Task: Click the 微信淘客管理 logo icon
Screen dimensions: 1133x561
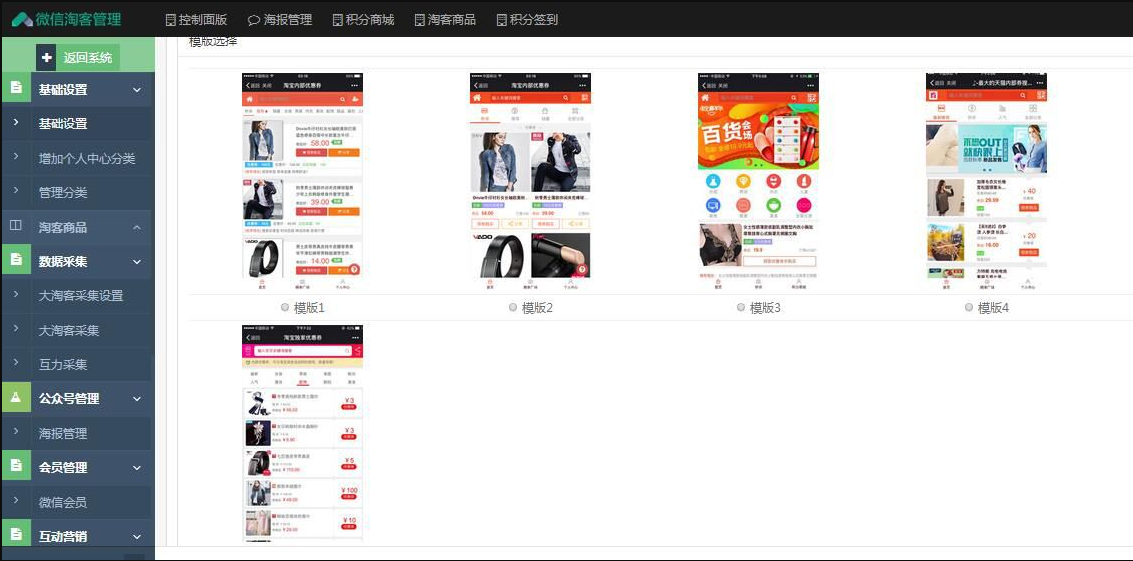Action: (21, 19)
